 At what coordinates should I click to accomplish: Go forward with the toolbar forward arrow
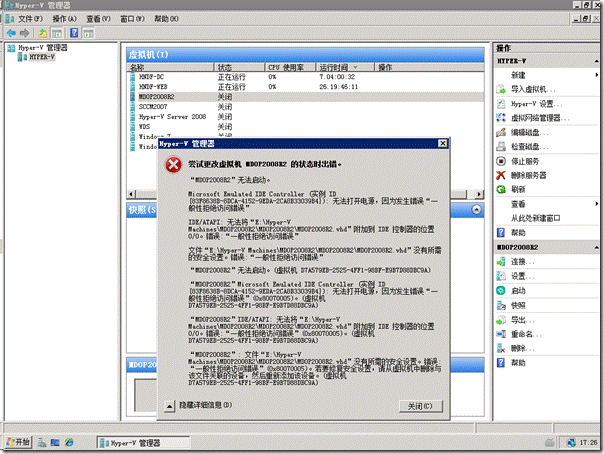pos(25,33)
